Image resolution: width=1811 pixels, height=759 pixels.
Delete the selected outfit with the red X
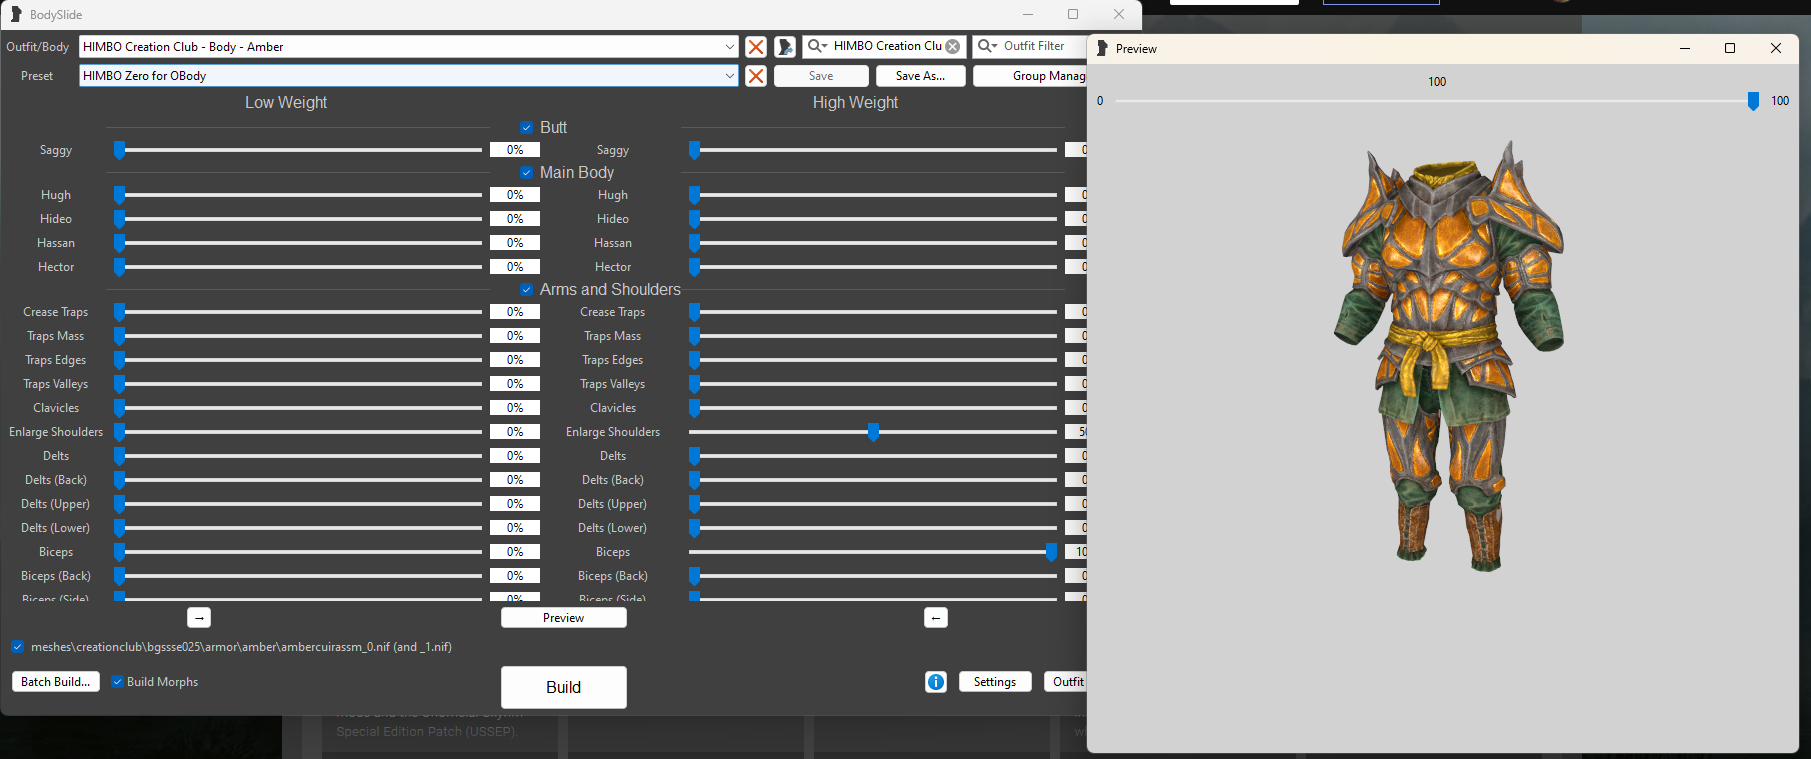[x=756, y=47]
